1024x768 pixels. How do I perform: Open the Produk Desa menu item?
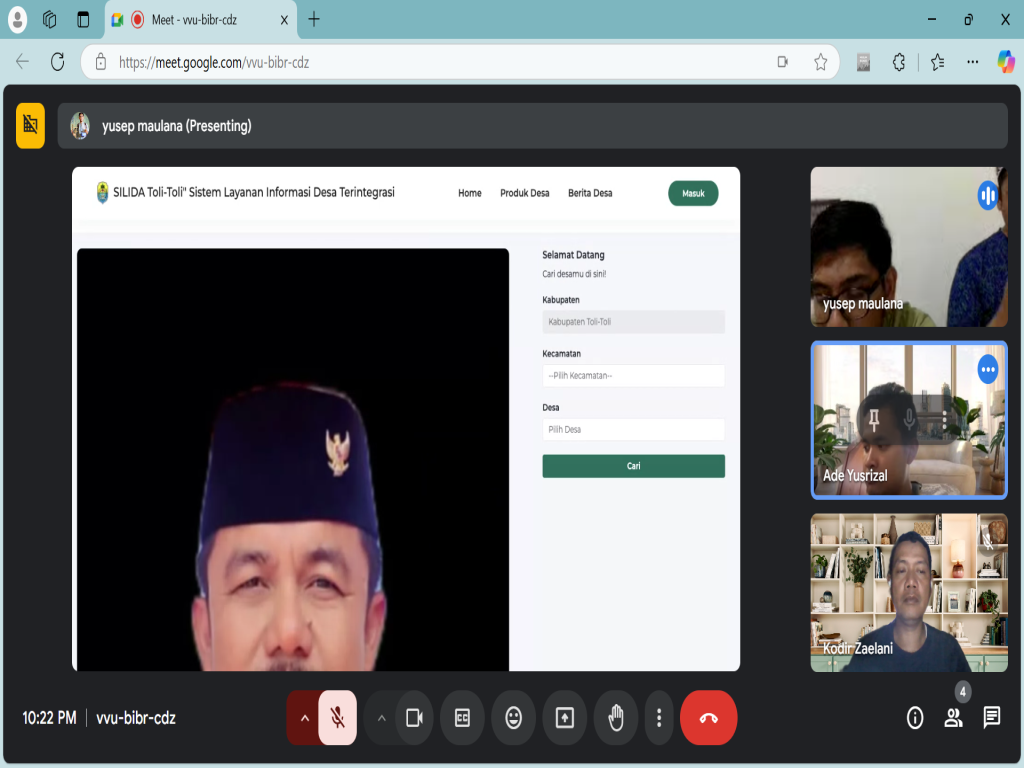[524, 193]
